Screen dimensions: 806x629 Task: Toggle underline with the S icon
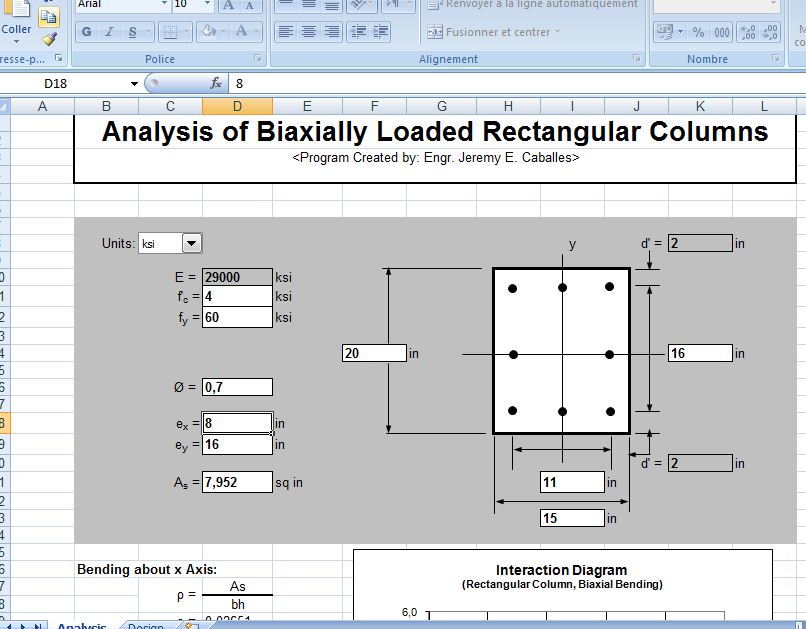[132, 32]
